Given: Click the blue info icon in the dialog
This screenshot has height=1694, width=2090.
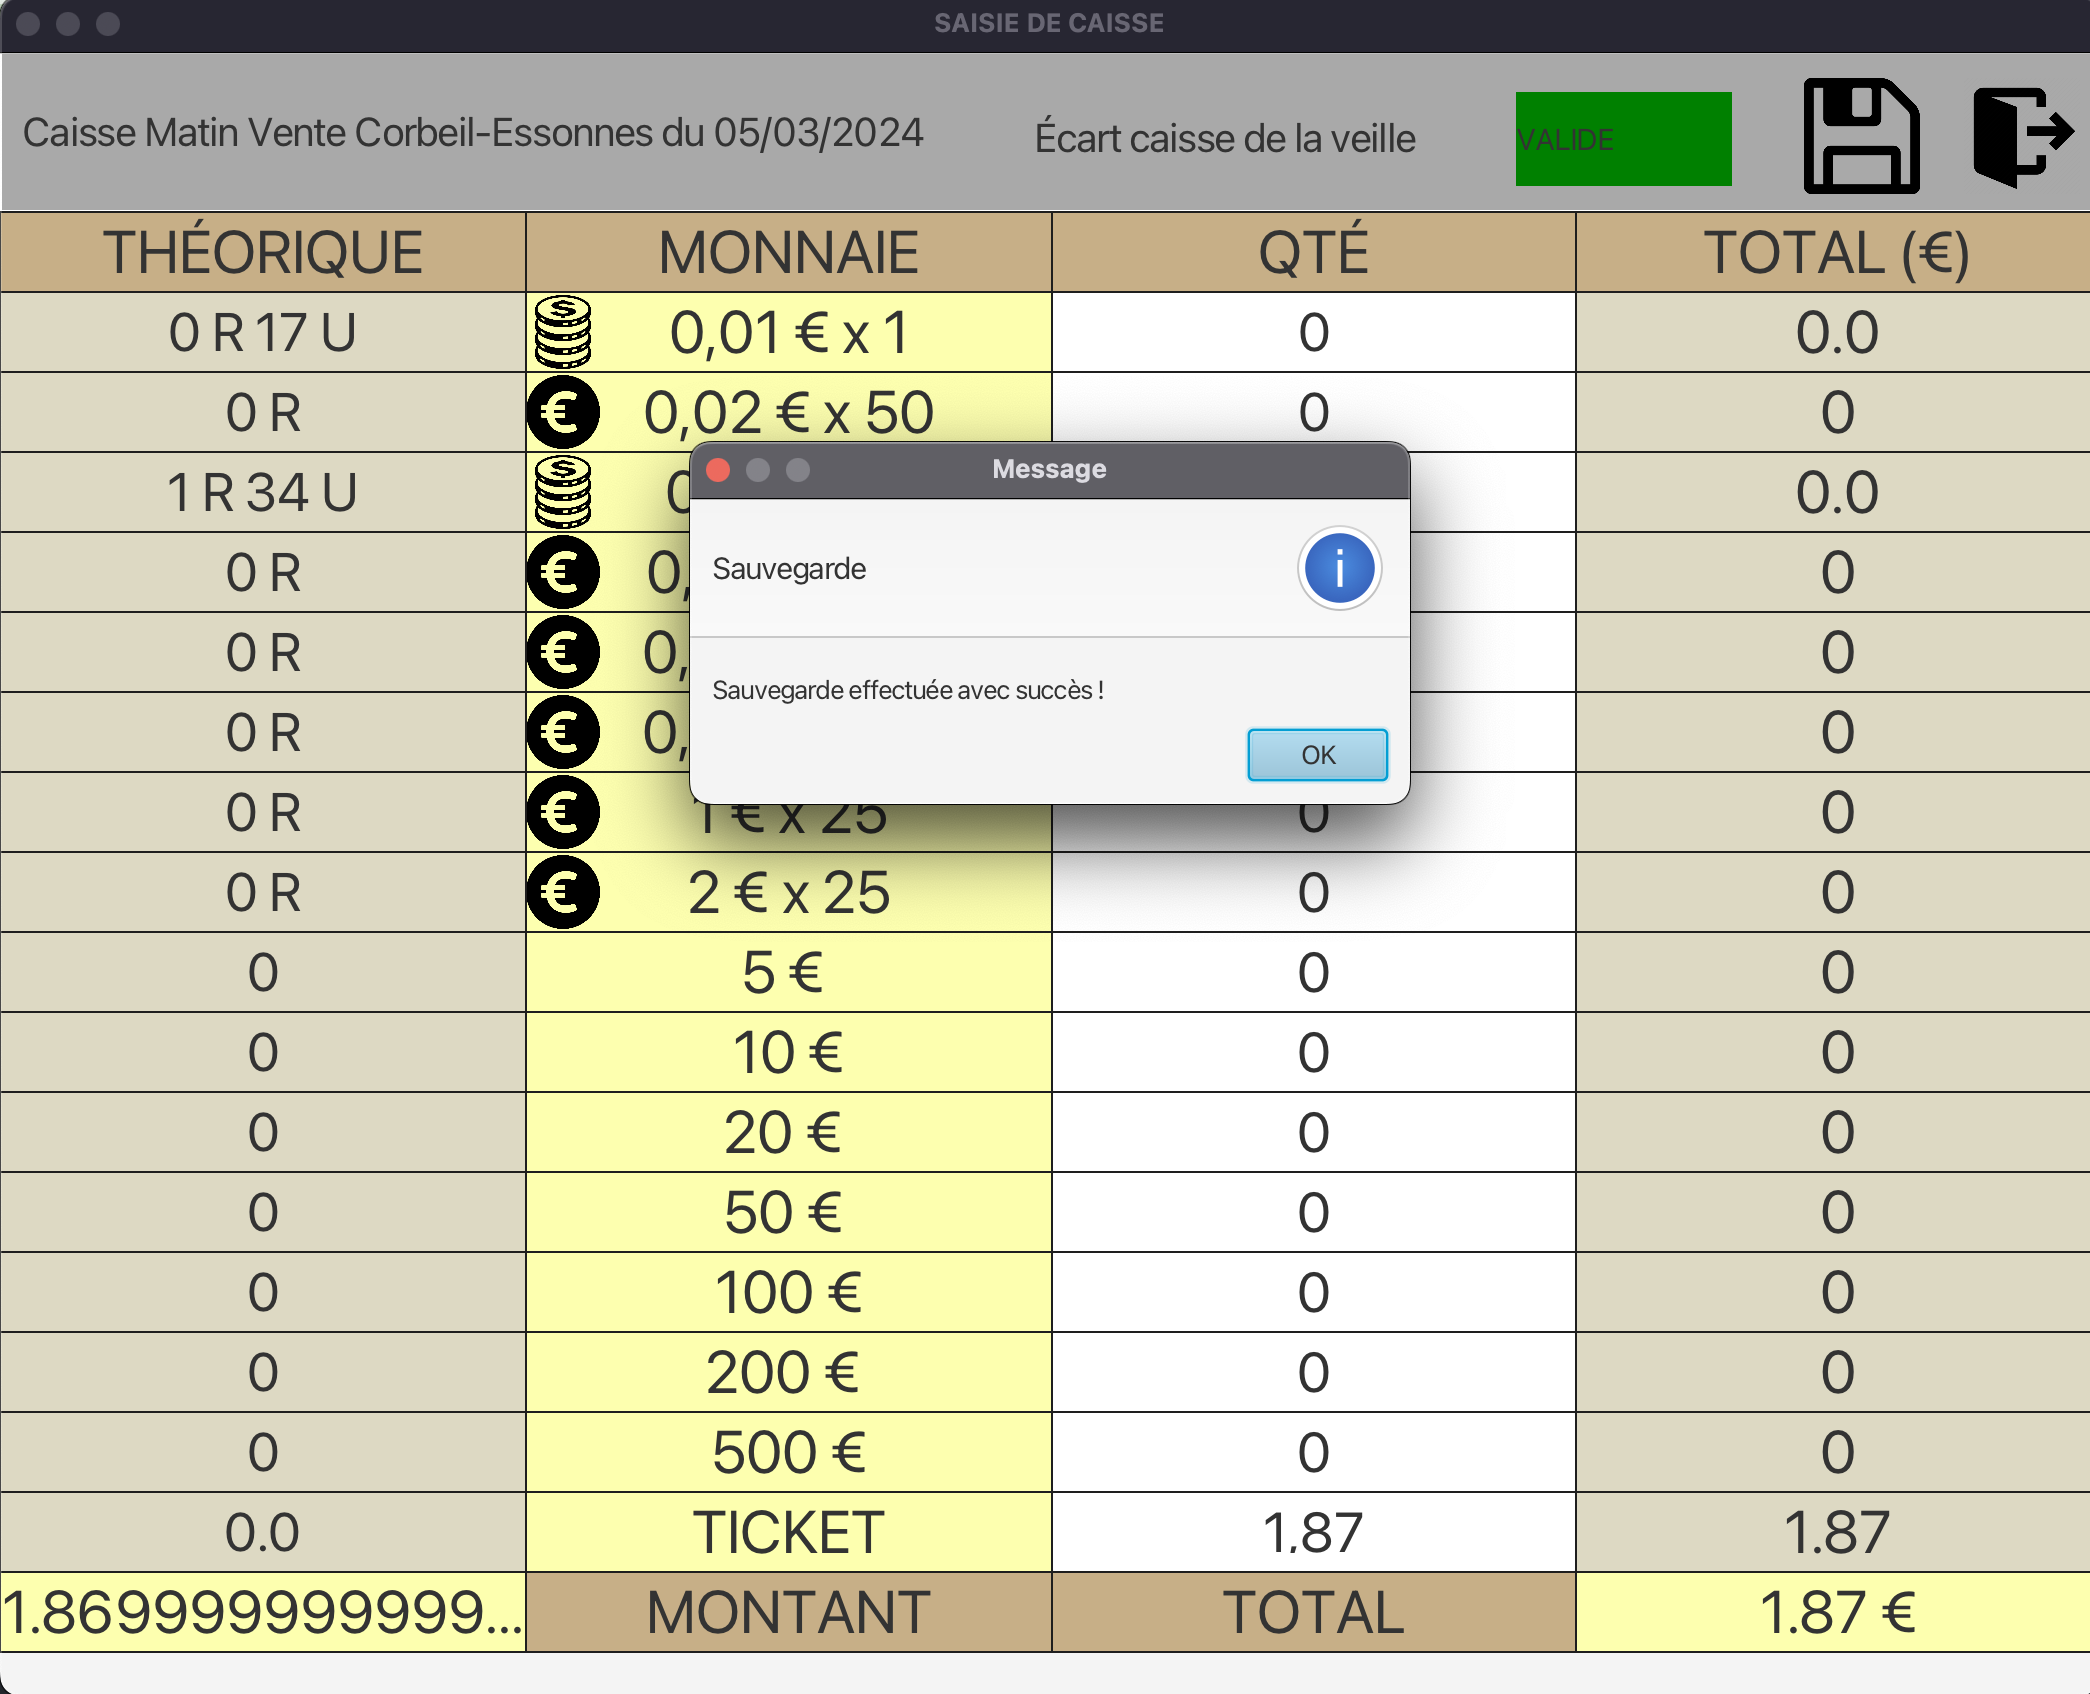Looking at the screenshot, I should pos(1340,568).
